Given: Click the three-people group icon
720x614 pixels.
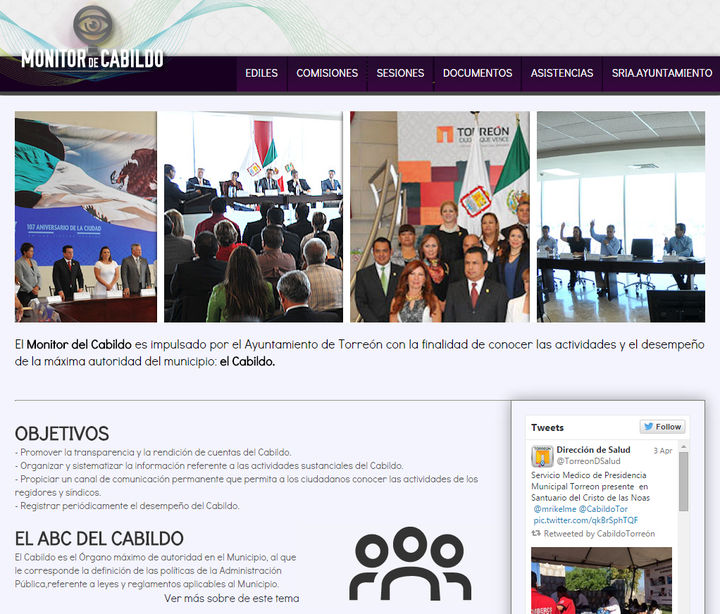Looking at the screenshot, I should coord(410,564).
